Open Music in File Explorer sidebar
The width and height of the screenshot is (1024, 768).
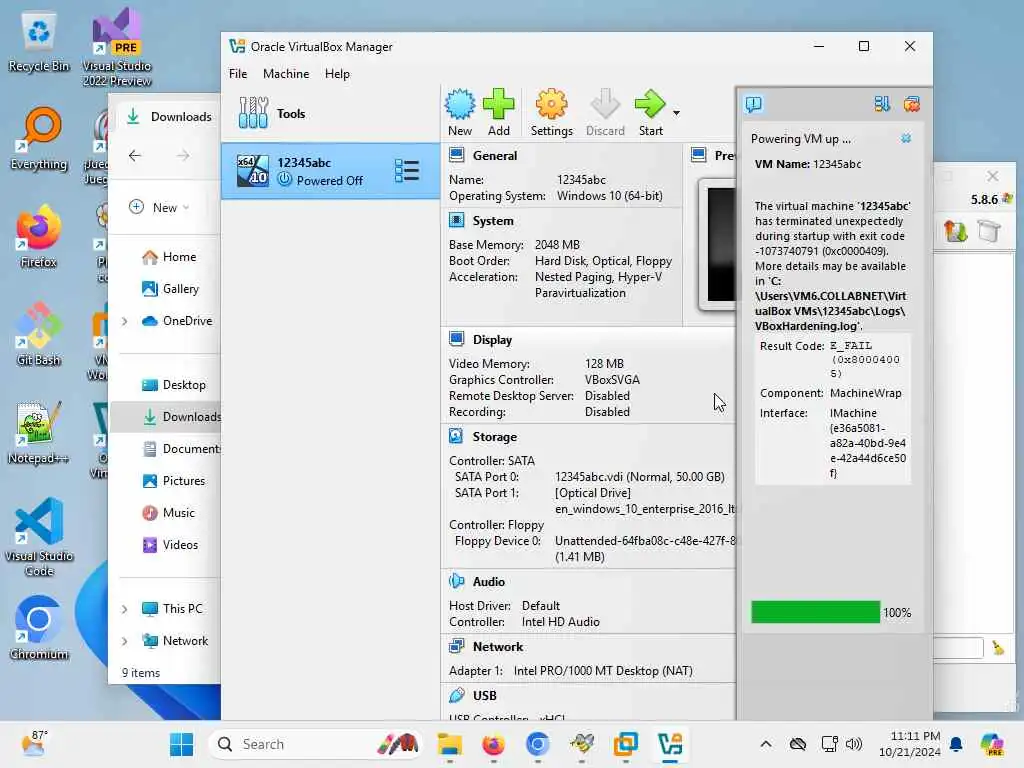168,513
